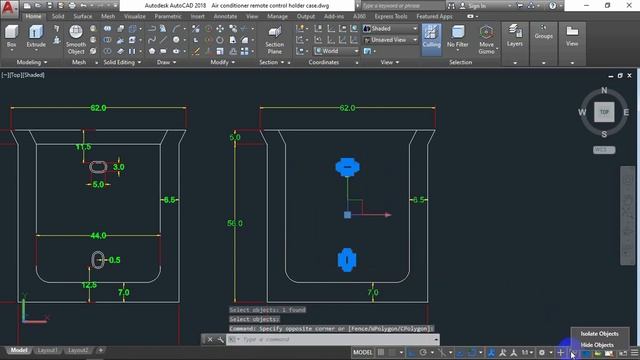Toggle polar tracking in status bar

pyautogui.click(x=423, y=353)
